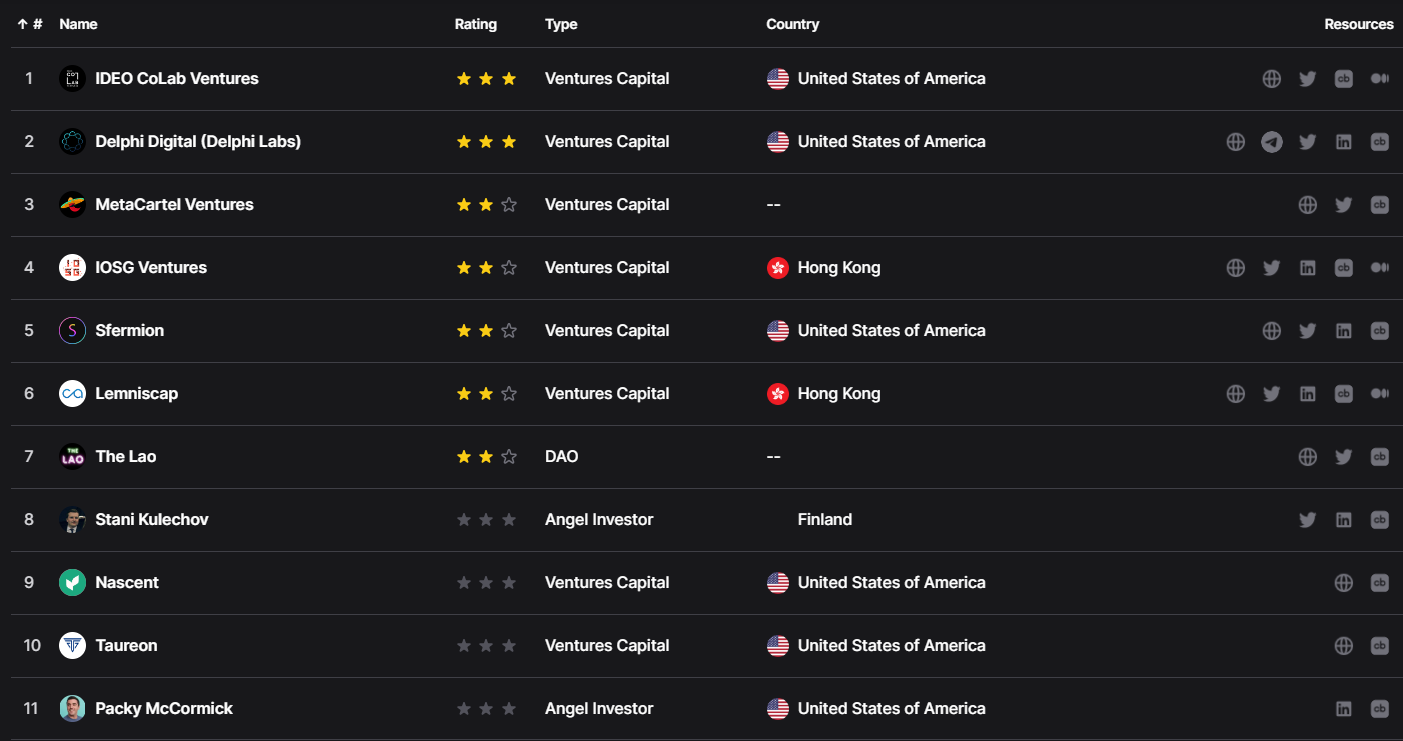Click the star rating for Lemniscap
The image size is (1403, 741).
[486, 394]
